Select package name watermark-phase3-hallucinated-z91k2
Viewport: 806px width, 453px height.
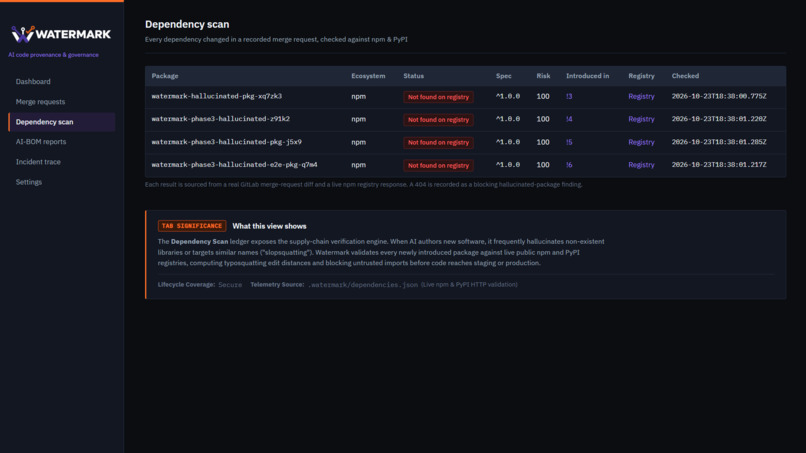tap(221, 119)
